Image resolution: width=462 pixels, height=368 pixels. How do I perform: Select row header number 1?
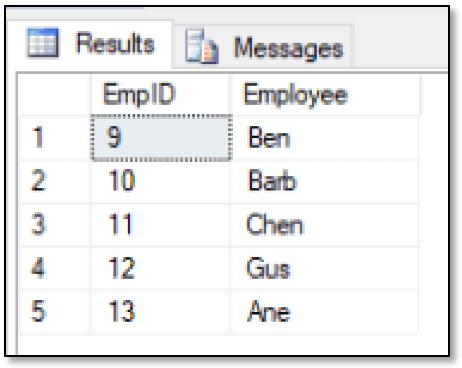click(x=55, y=137)
